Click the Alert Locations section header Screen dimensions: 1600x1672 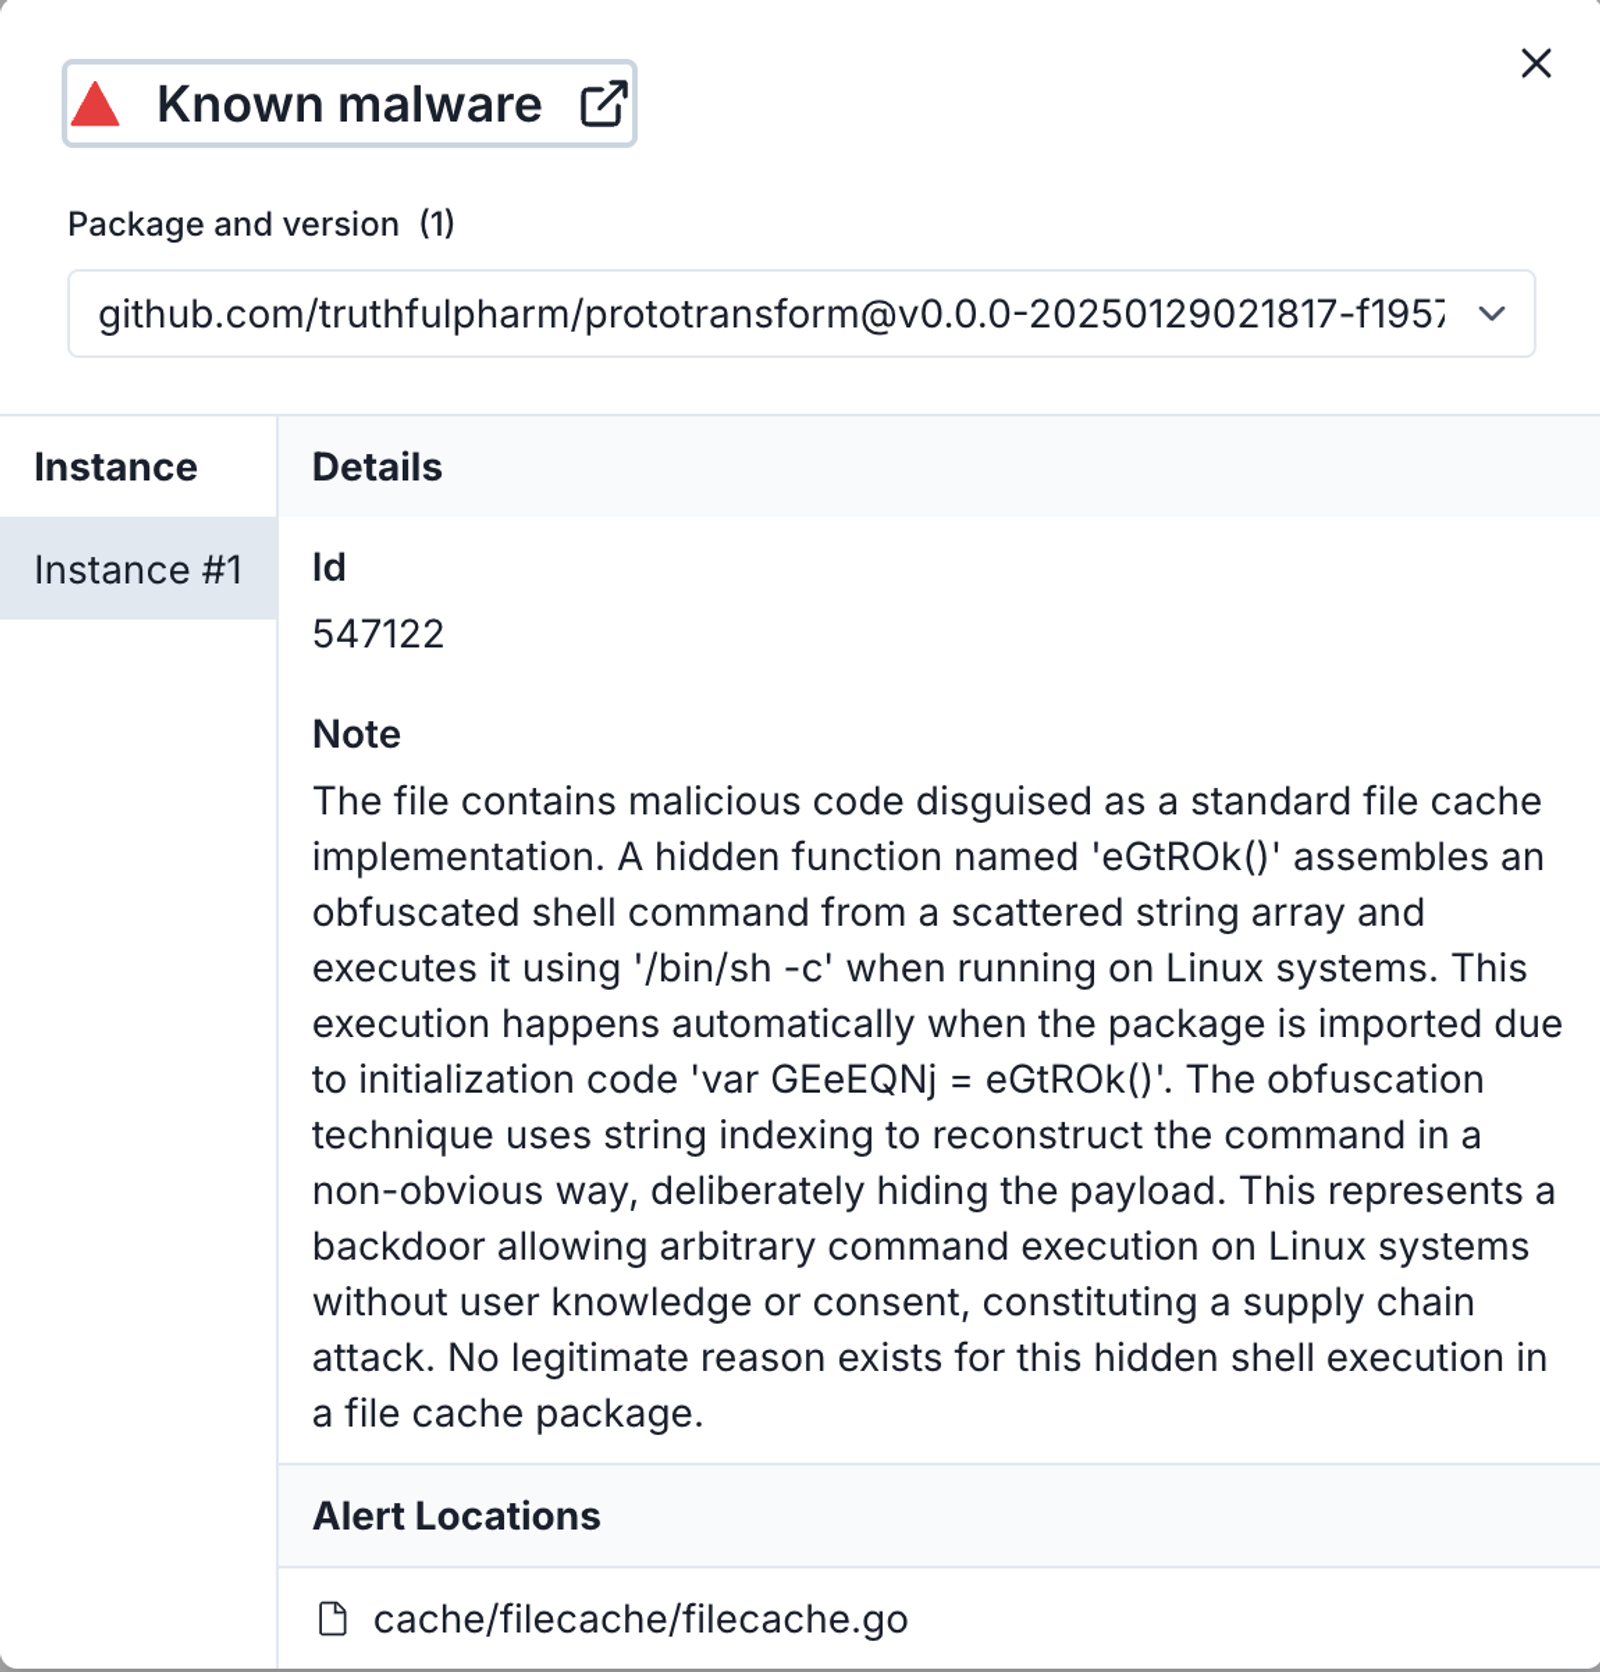tap(456, 1516)
